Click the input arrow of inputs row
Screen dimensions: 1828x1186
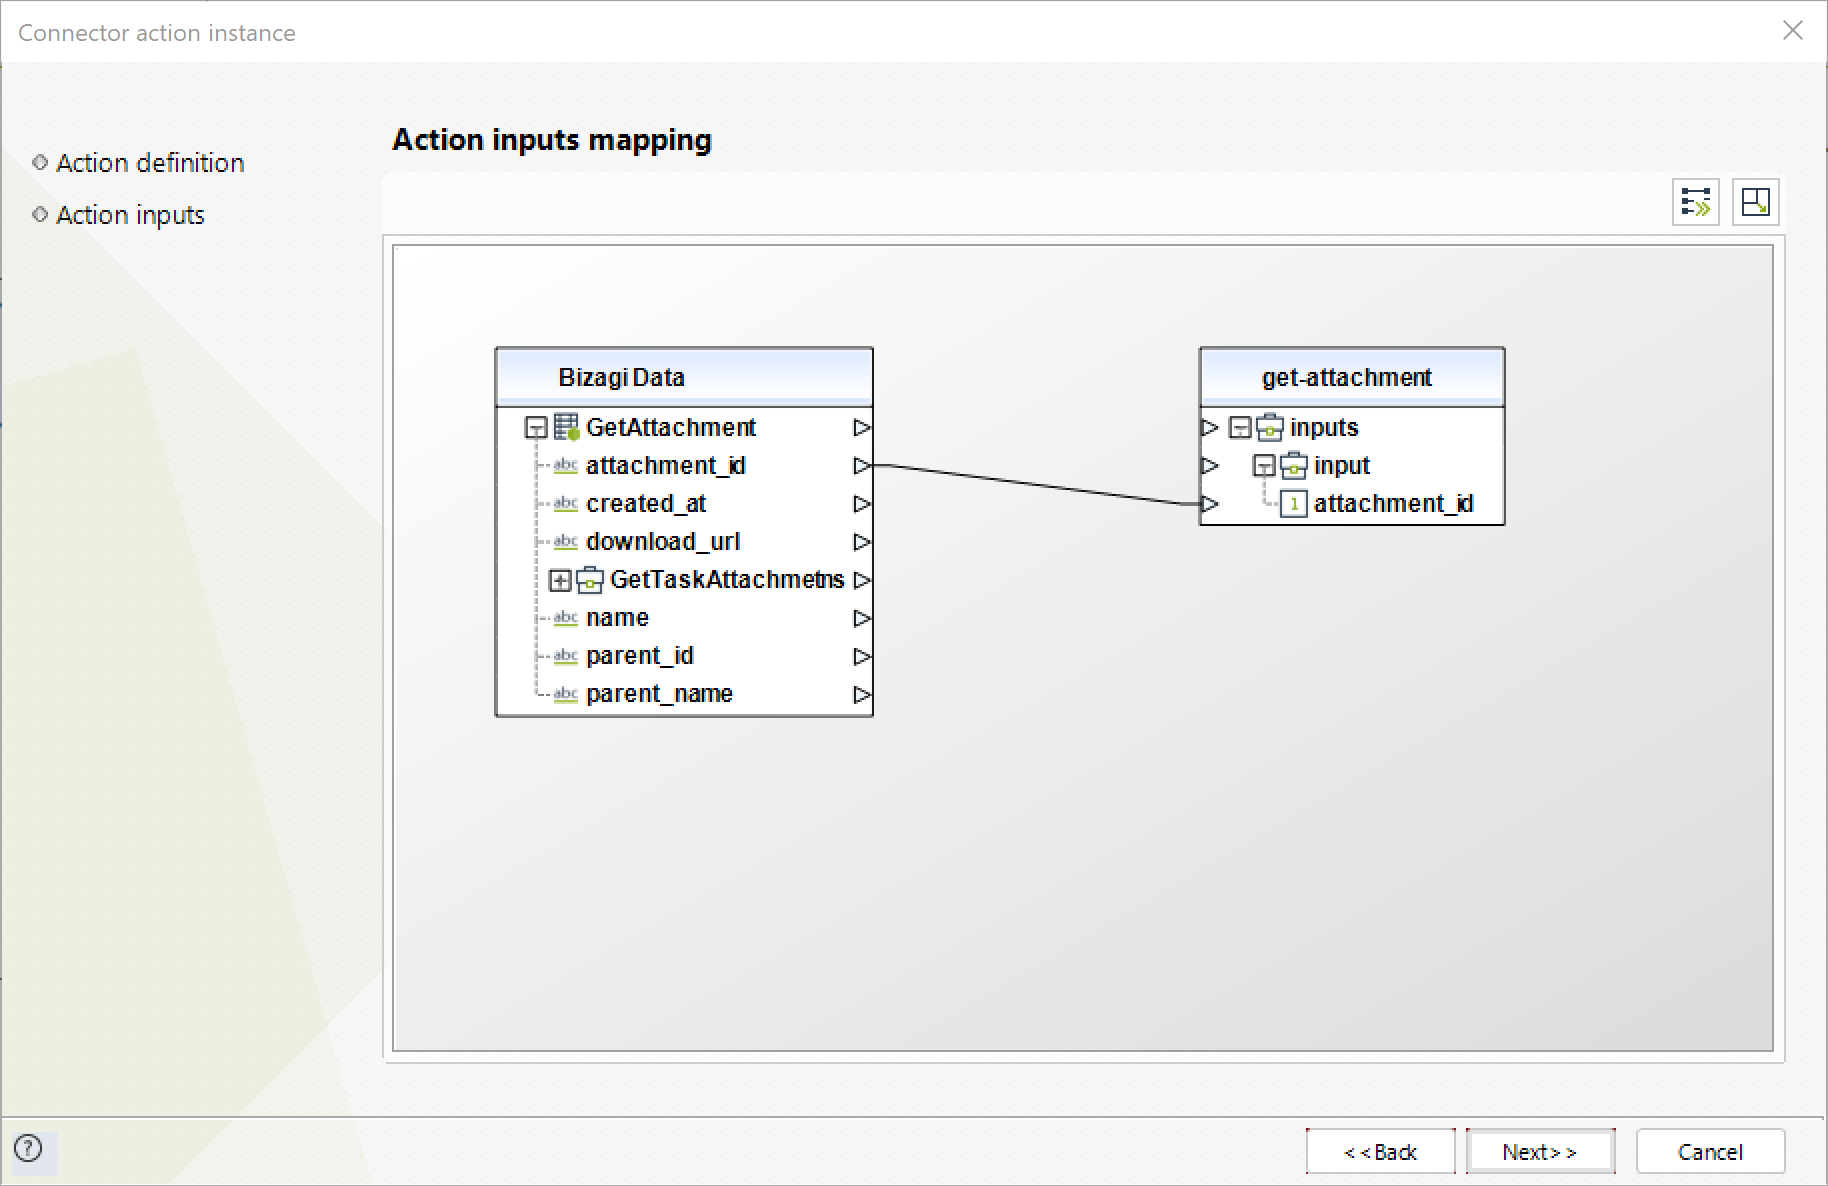(1210, 428)
